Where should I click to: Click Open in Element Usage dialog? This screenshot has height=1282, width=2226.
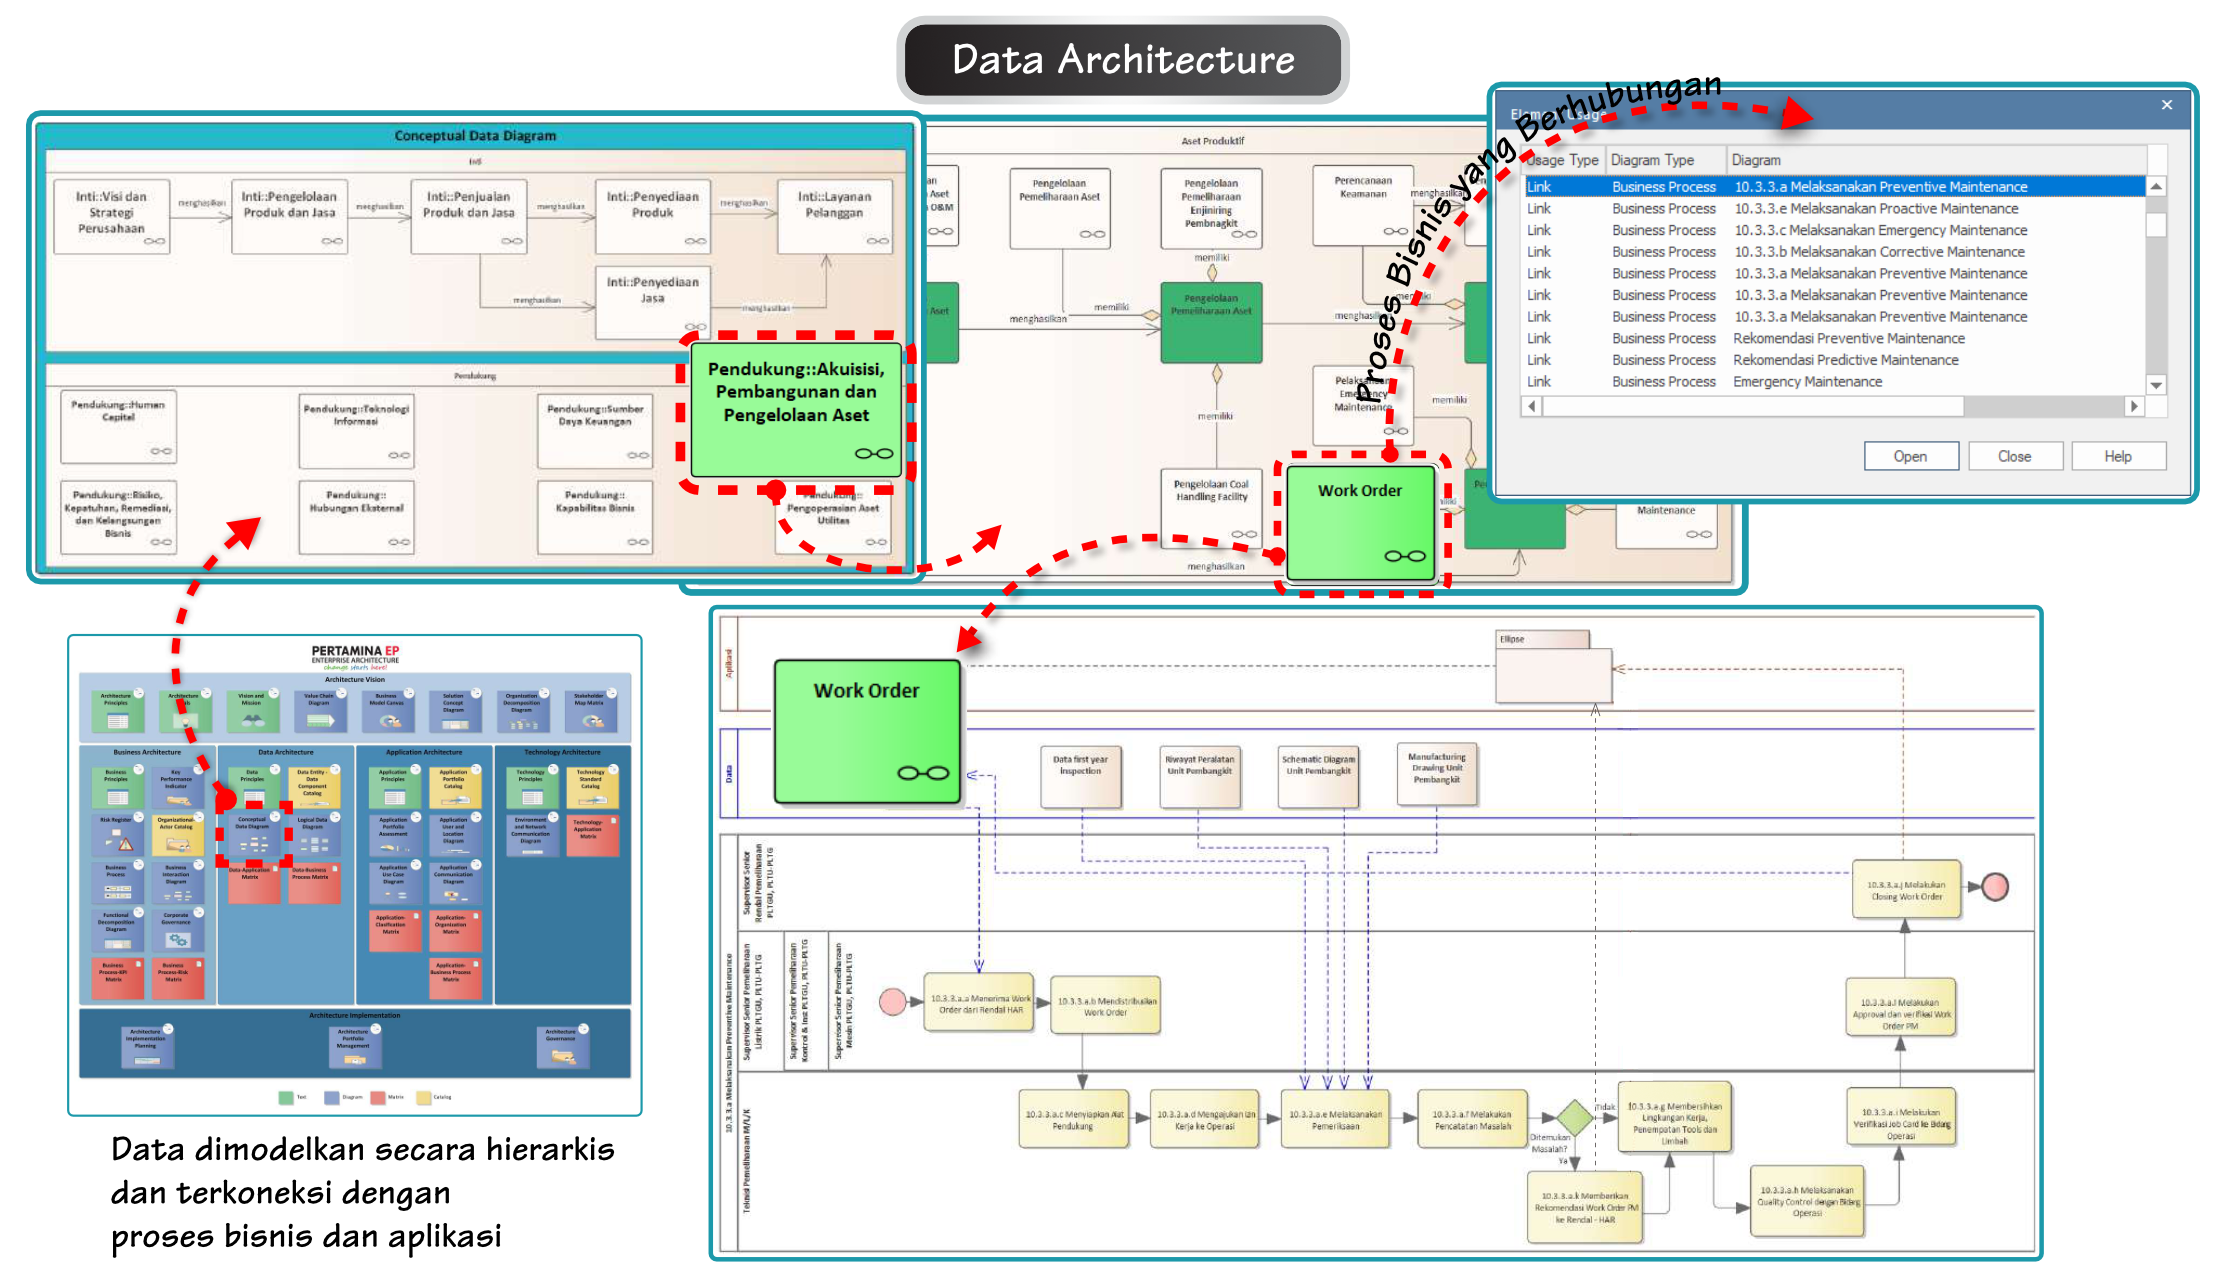pyautogui.click(x=1910, y=456)
